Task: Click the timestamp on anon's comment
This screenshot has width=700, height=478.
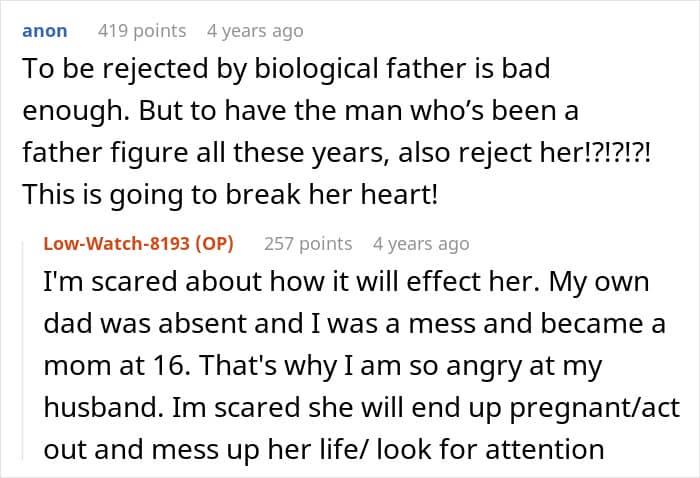Action: tap(254, 31)
